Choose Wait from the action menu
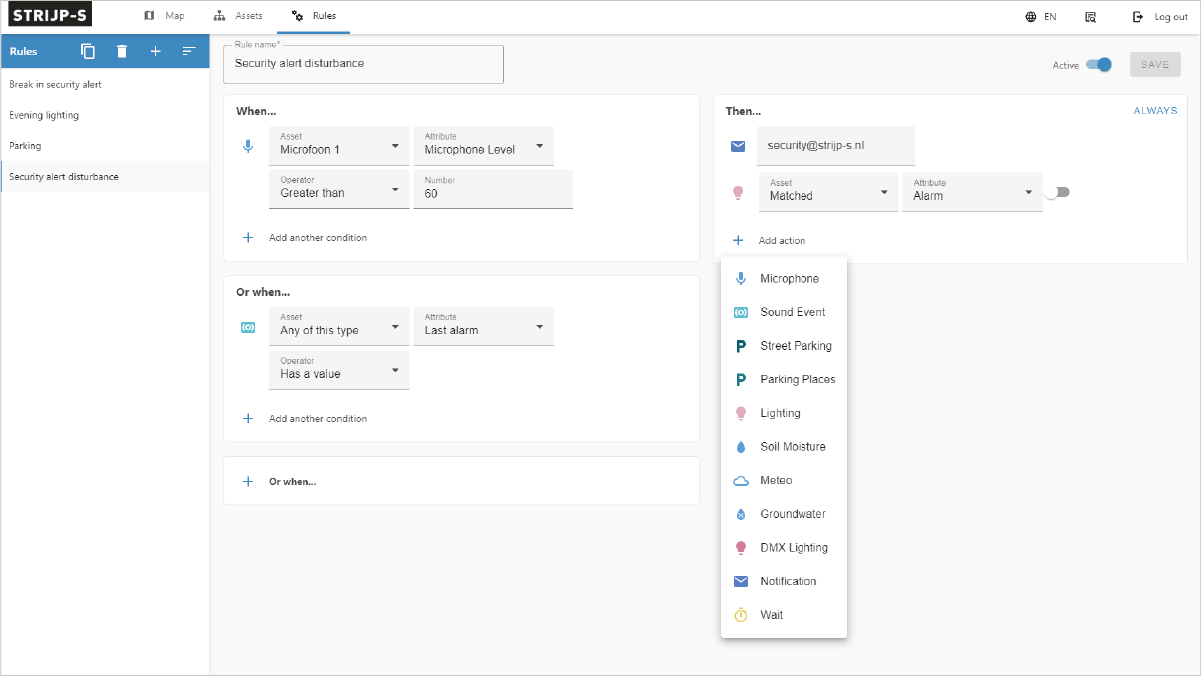 coord(784,615)
